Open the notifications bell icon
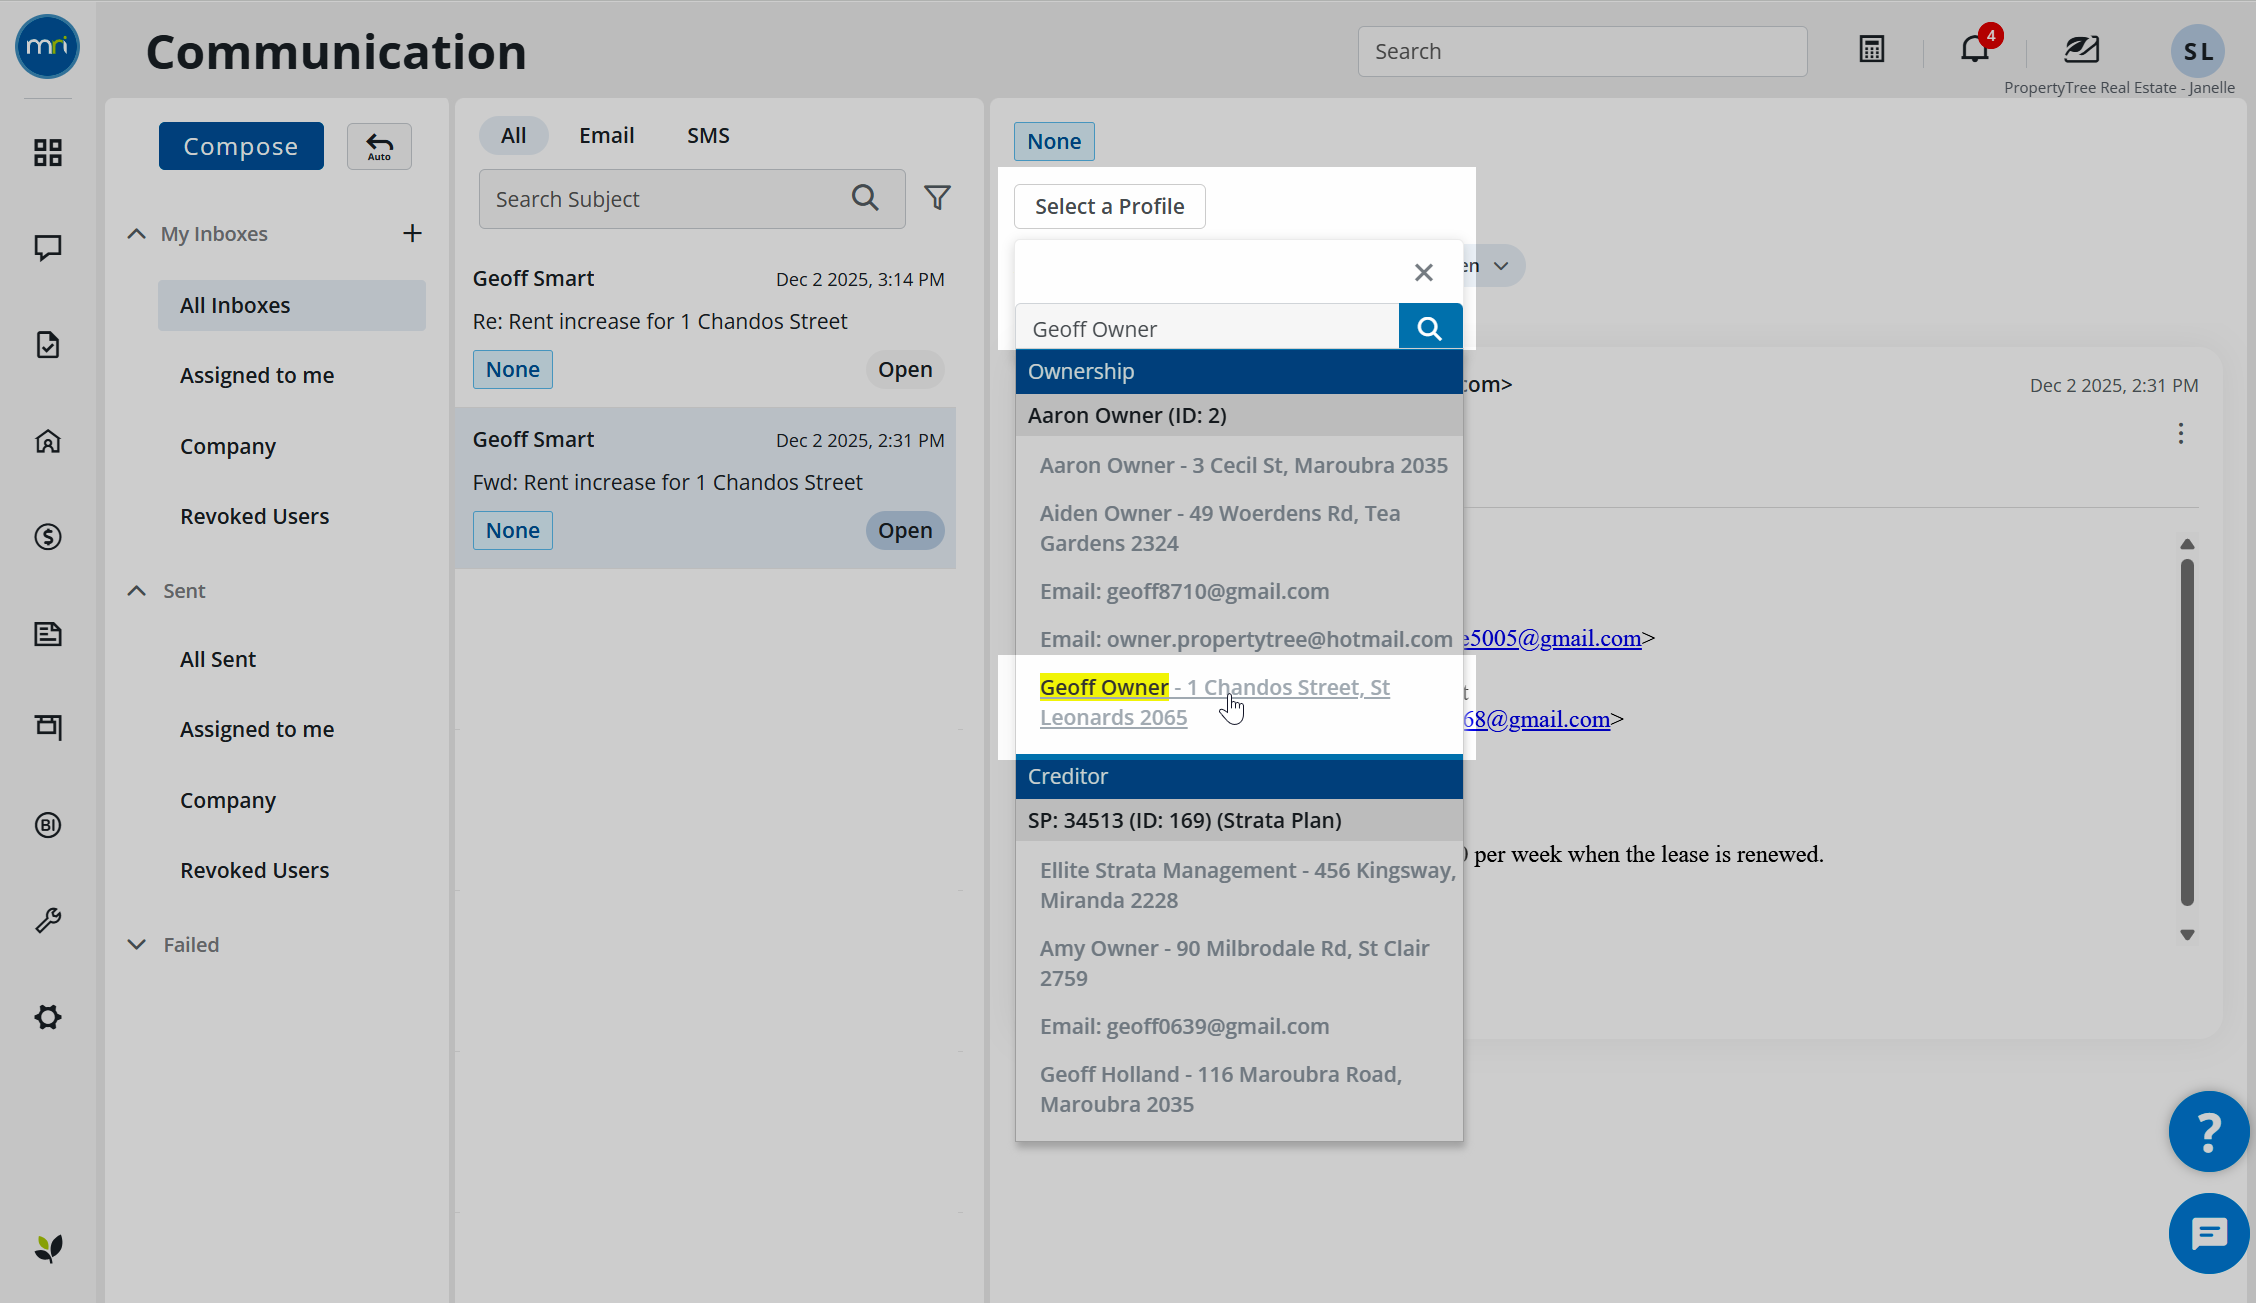 (x=1975, y=48)
